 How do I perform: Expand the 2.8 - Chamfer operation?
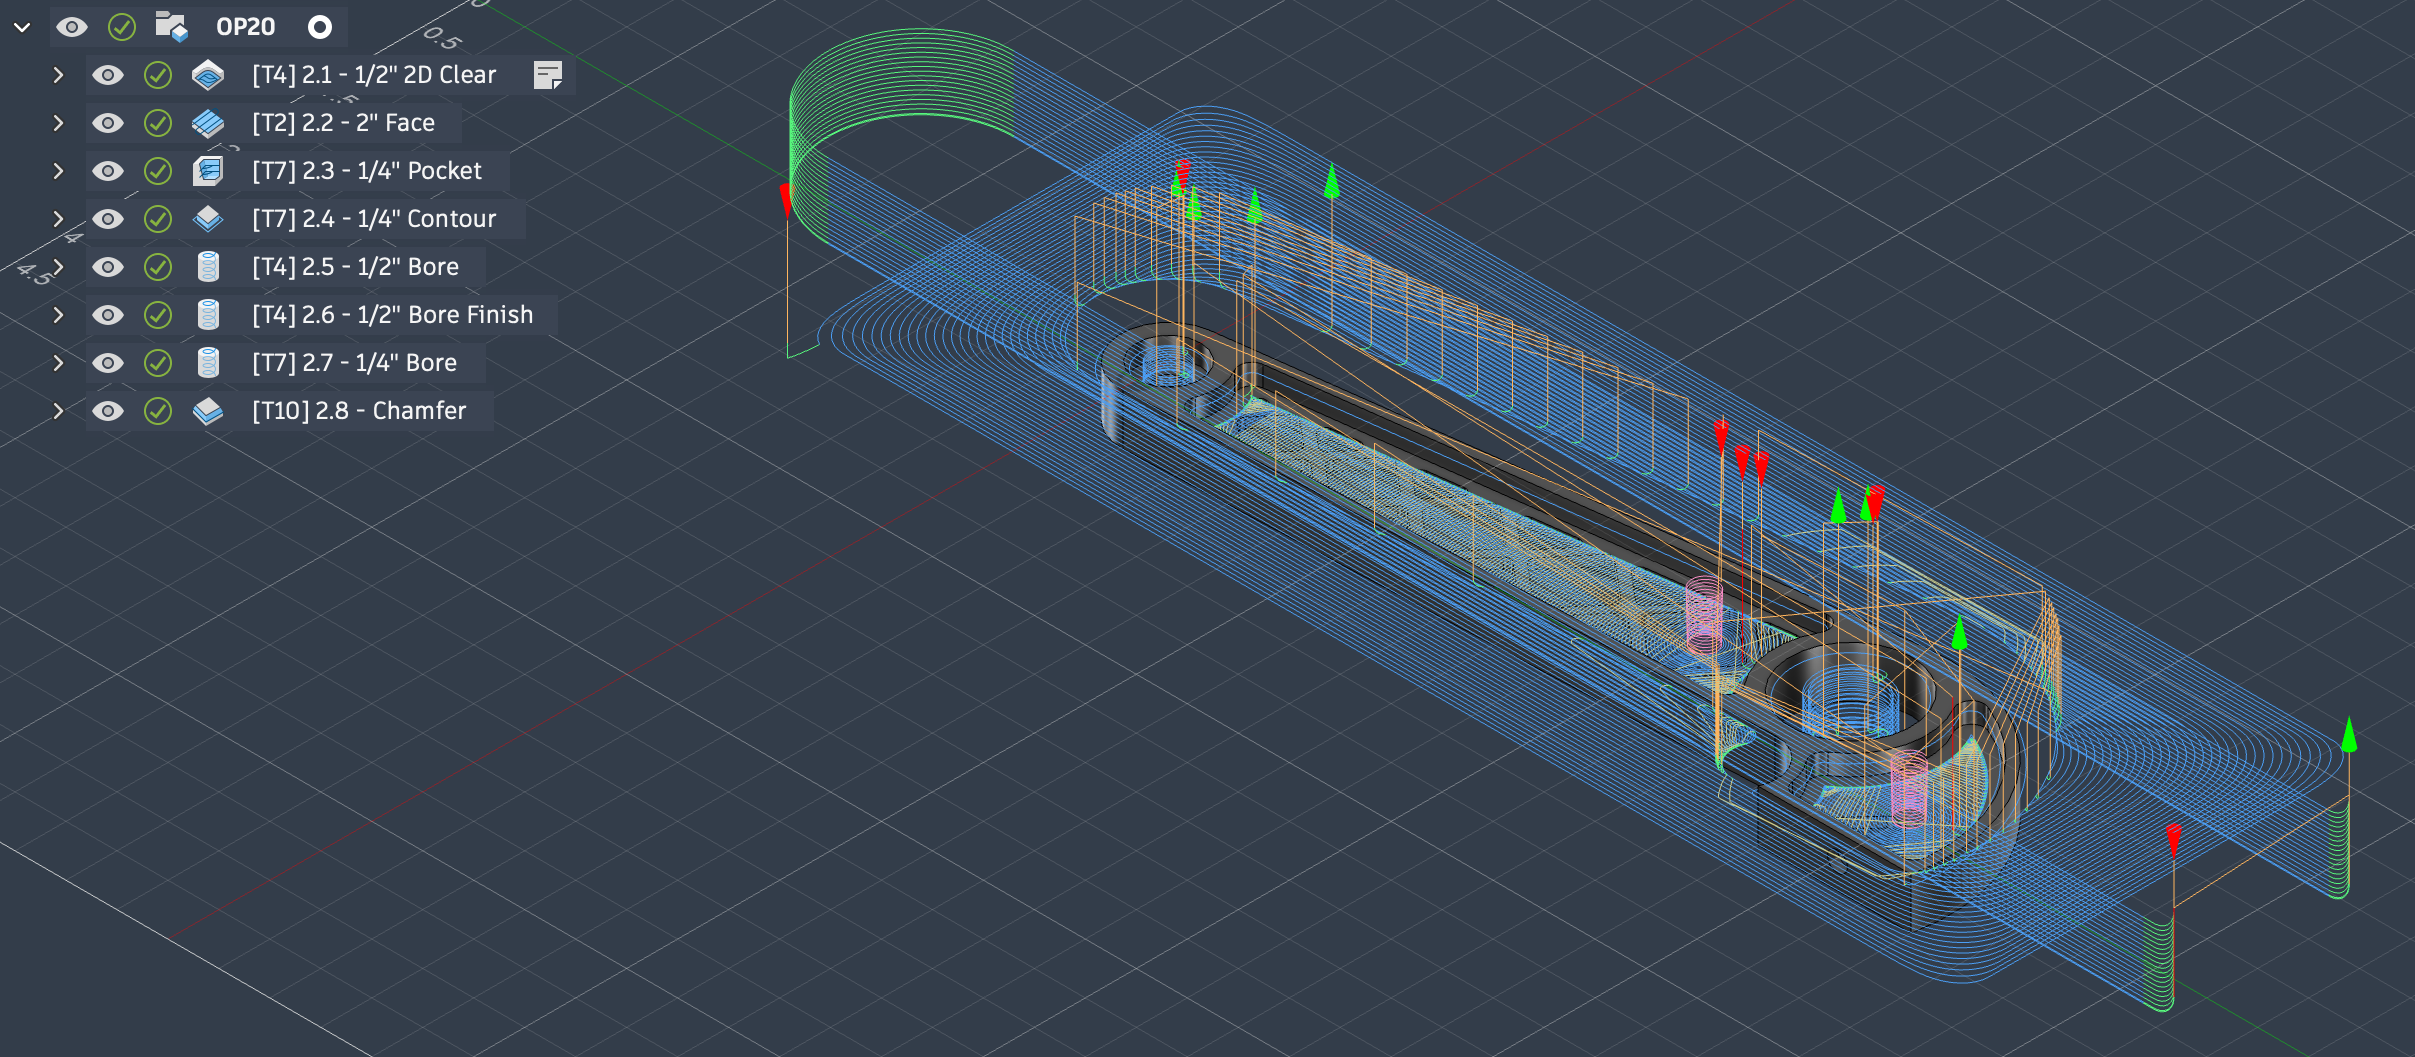[58, 411]
